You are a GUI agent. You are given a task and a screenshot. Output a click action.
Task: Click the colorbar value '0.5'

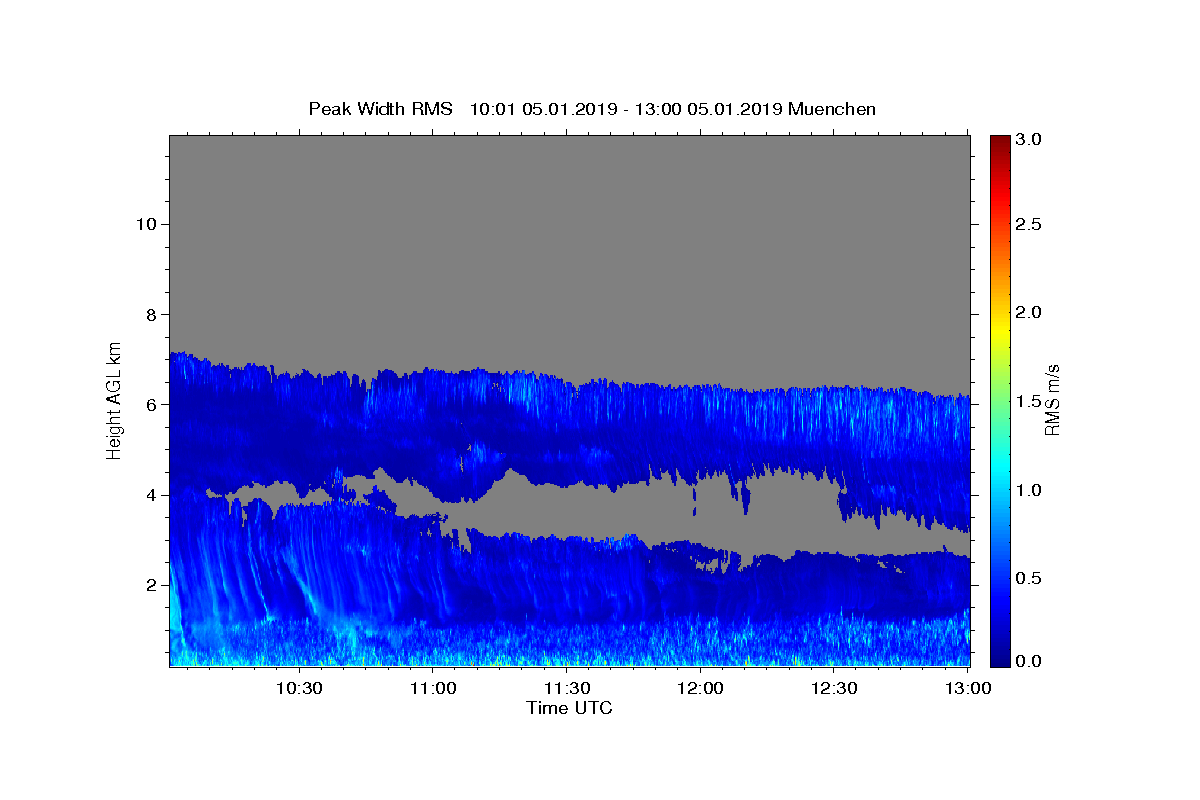point(1029,578)
